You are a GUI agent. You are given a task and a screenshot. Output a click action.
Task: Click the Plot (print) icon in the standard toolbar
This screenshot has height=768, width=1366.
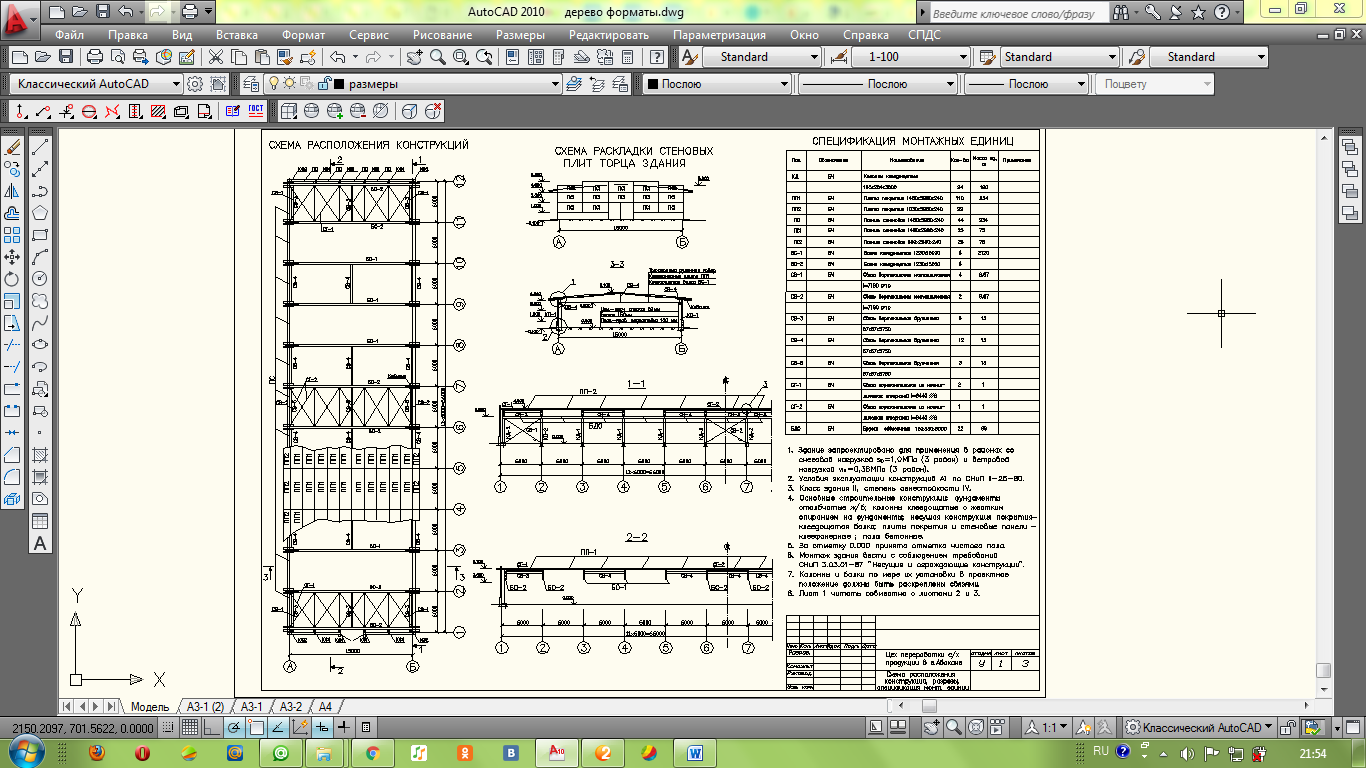[x=94, y=57]
